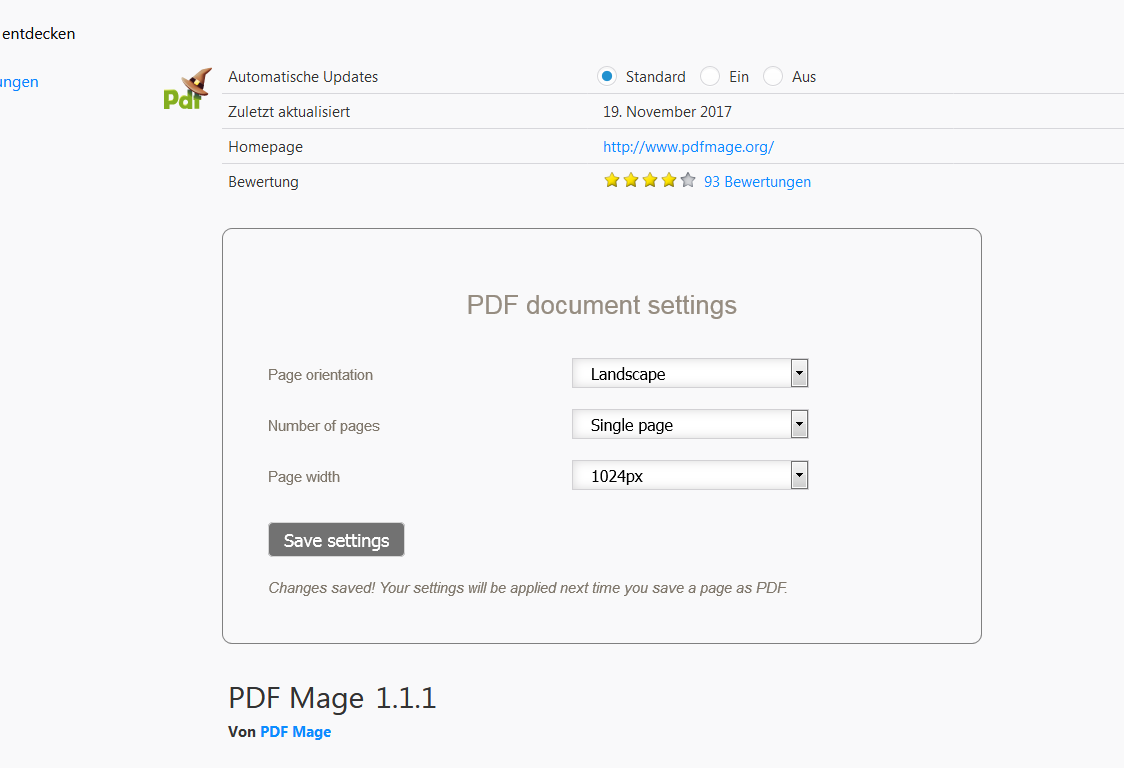The height and width of the screenshot is (768, 1124).
Task: Click the partially visible 'ungen' sidebar link
Action: tap(19, 82)
